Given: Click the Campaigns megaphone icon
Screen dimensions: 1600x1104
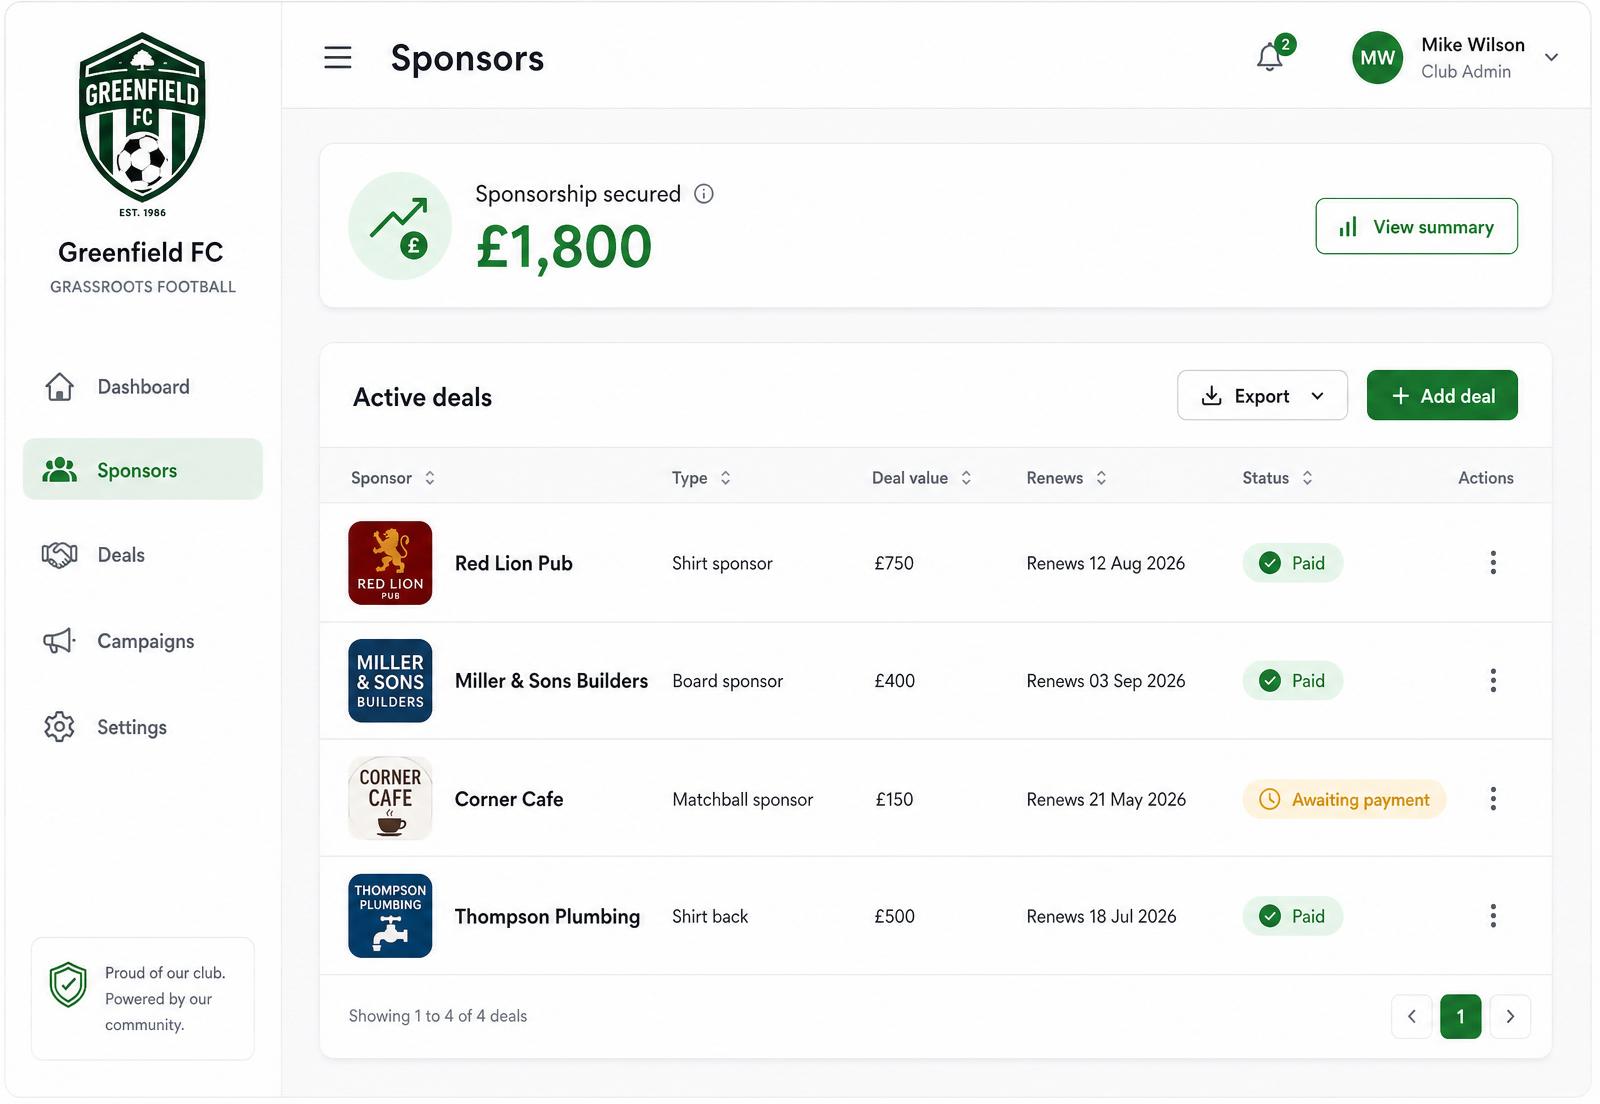Looking at the screenshot, I should click(x=59, y=641).
